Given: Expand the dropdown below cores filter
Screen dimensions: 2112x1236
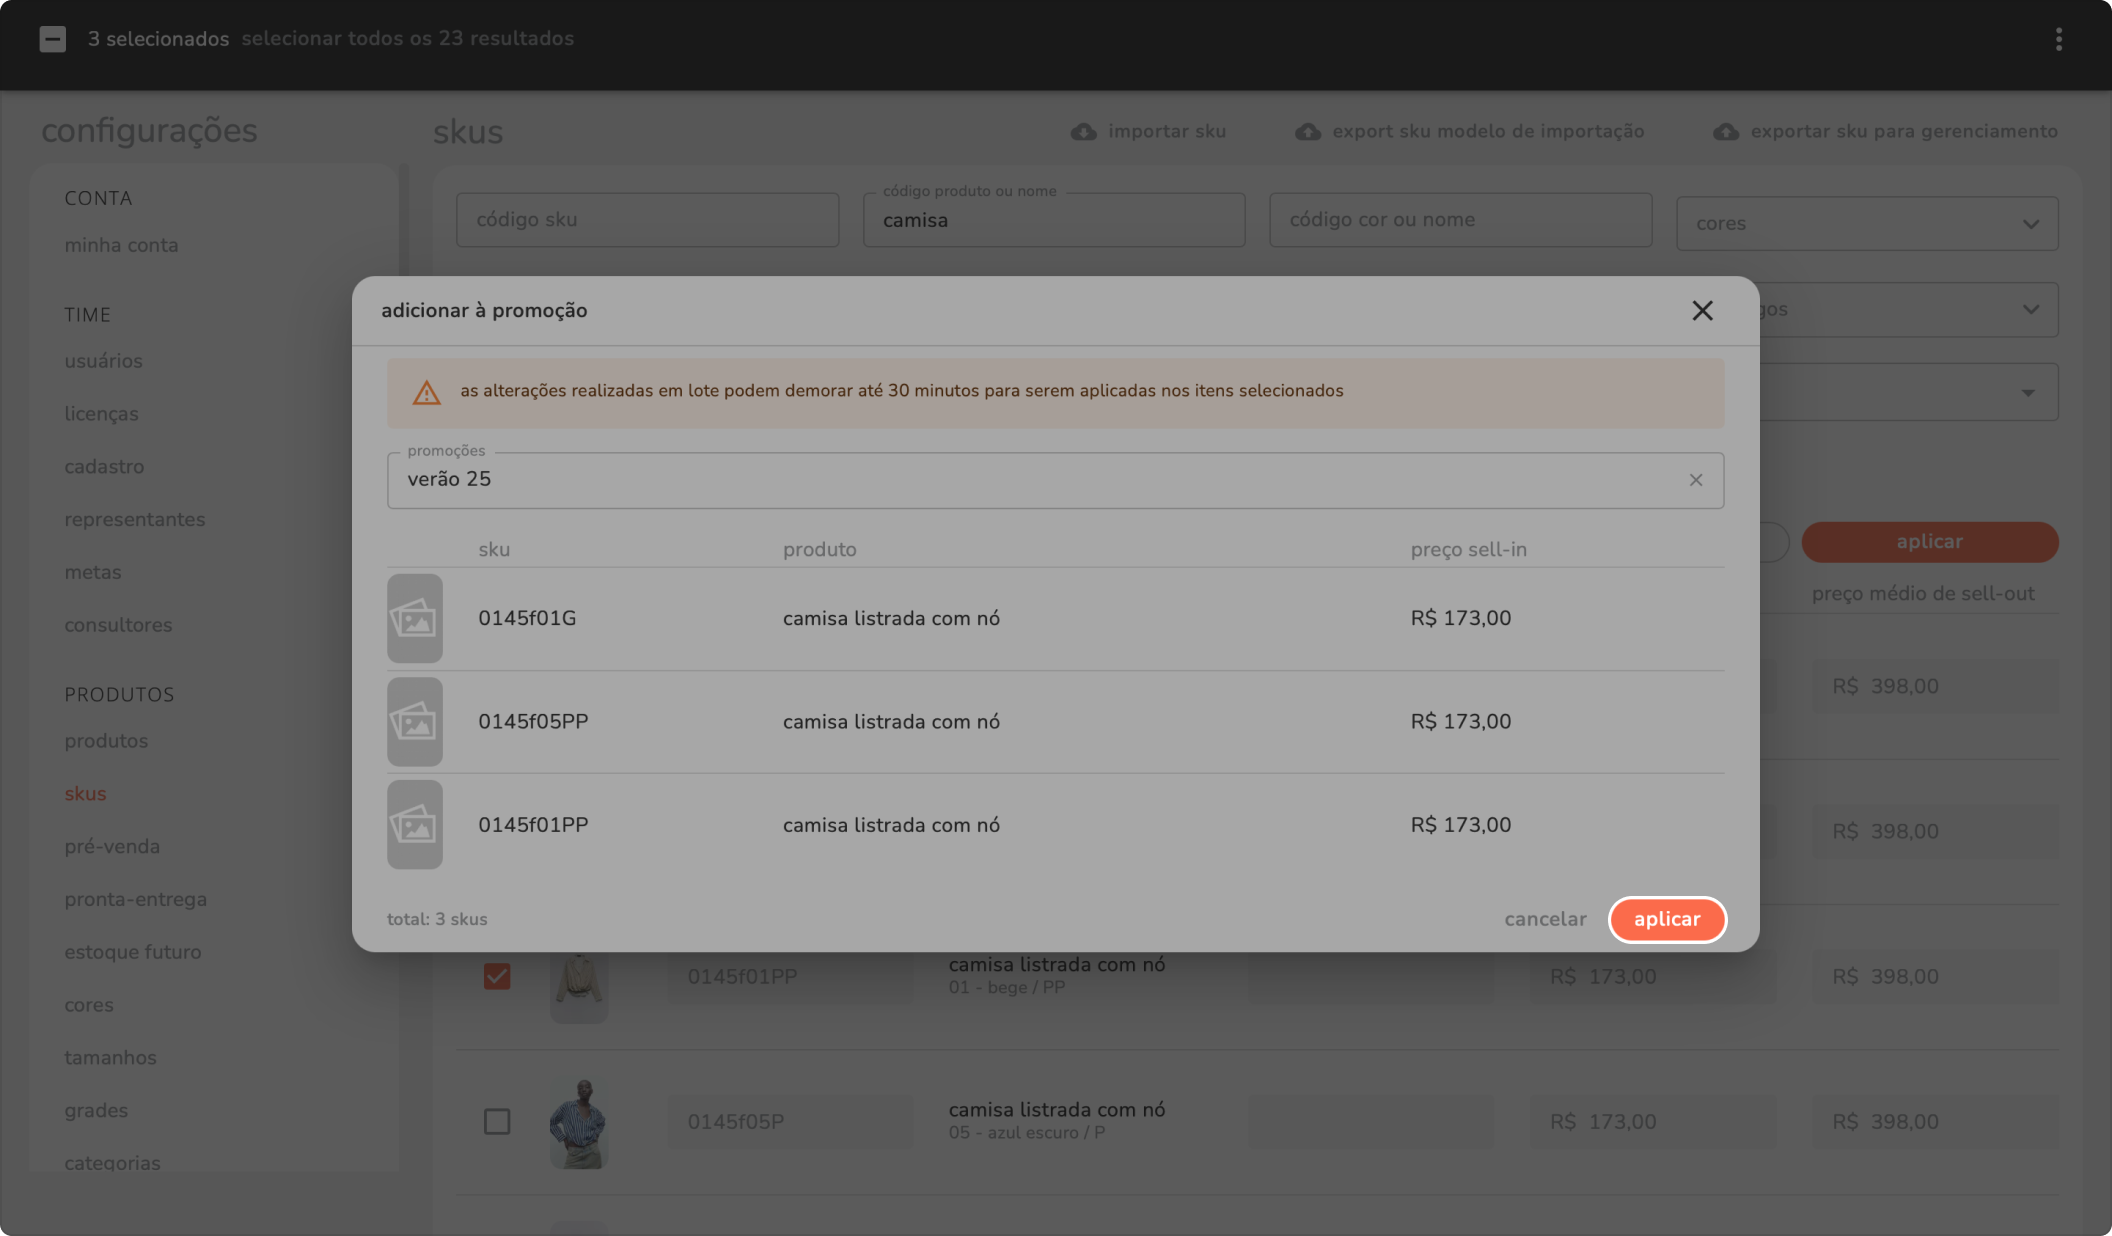Looking at the screenshot, I should click(x=2029, y=310).
